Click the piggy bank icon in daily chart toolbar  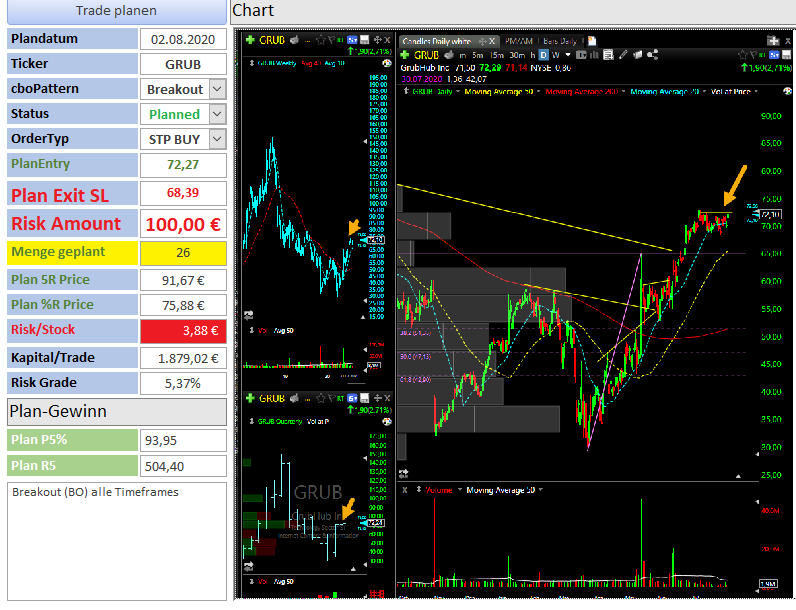pos(449,55)
